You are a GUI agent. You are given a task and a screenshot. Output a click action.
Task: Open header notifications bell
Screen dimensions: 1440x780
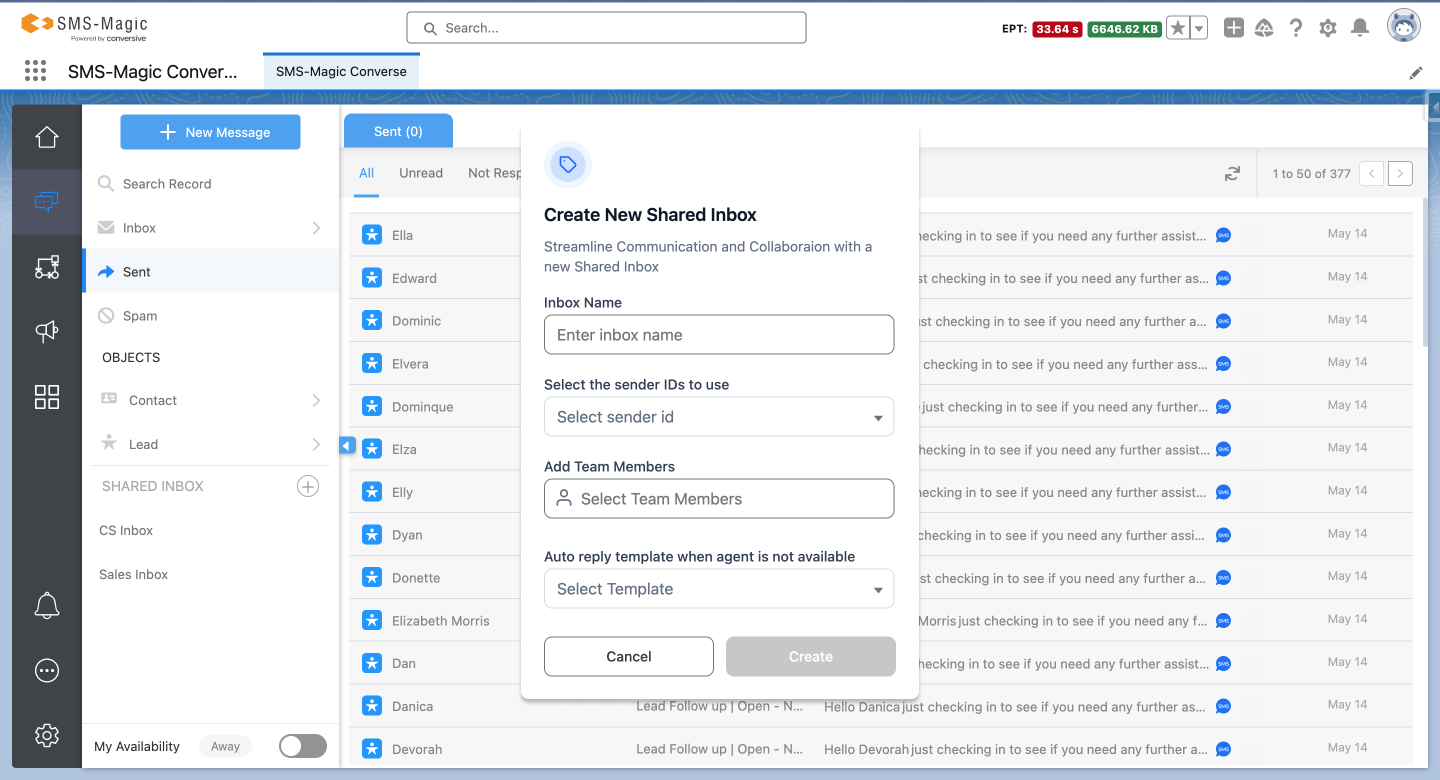1360,28
